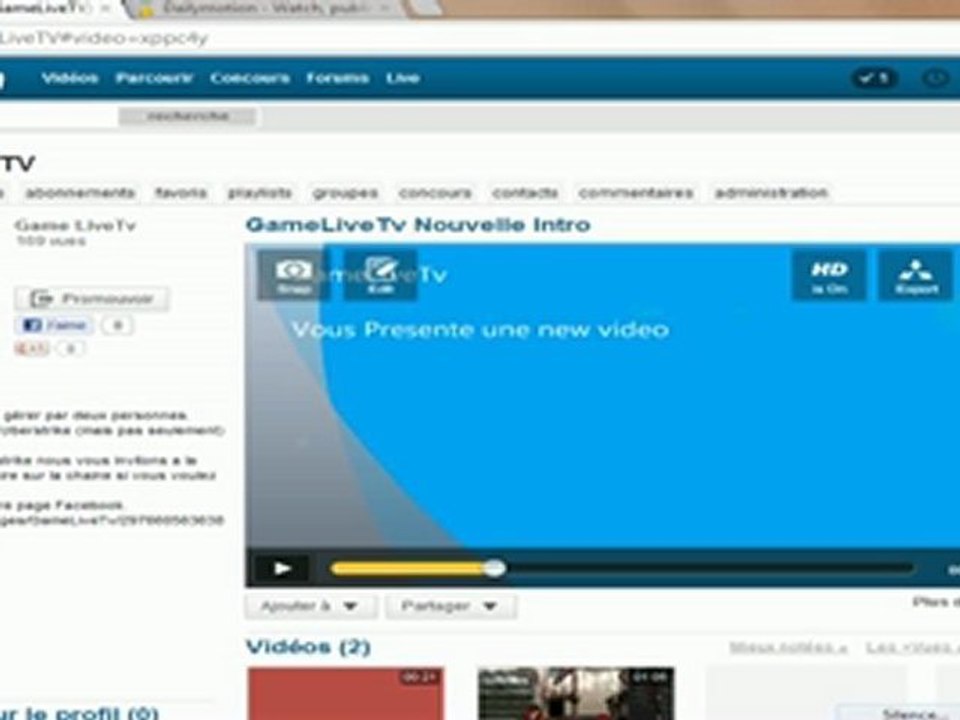Click the Vidéos (2) section heading

point(308,647)
